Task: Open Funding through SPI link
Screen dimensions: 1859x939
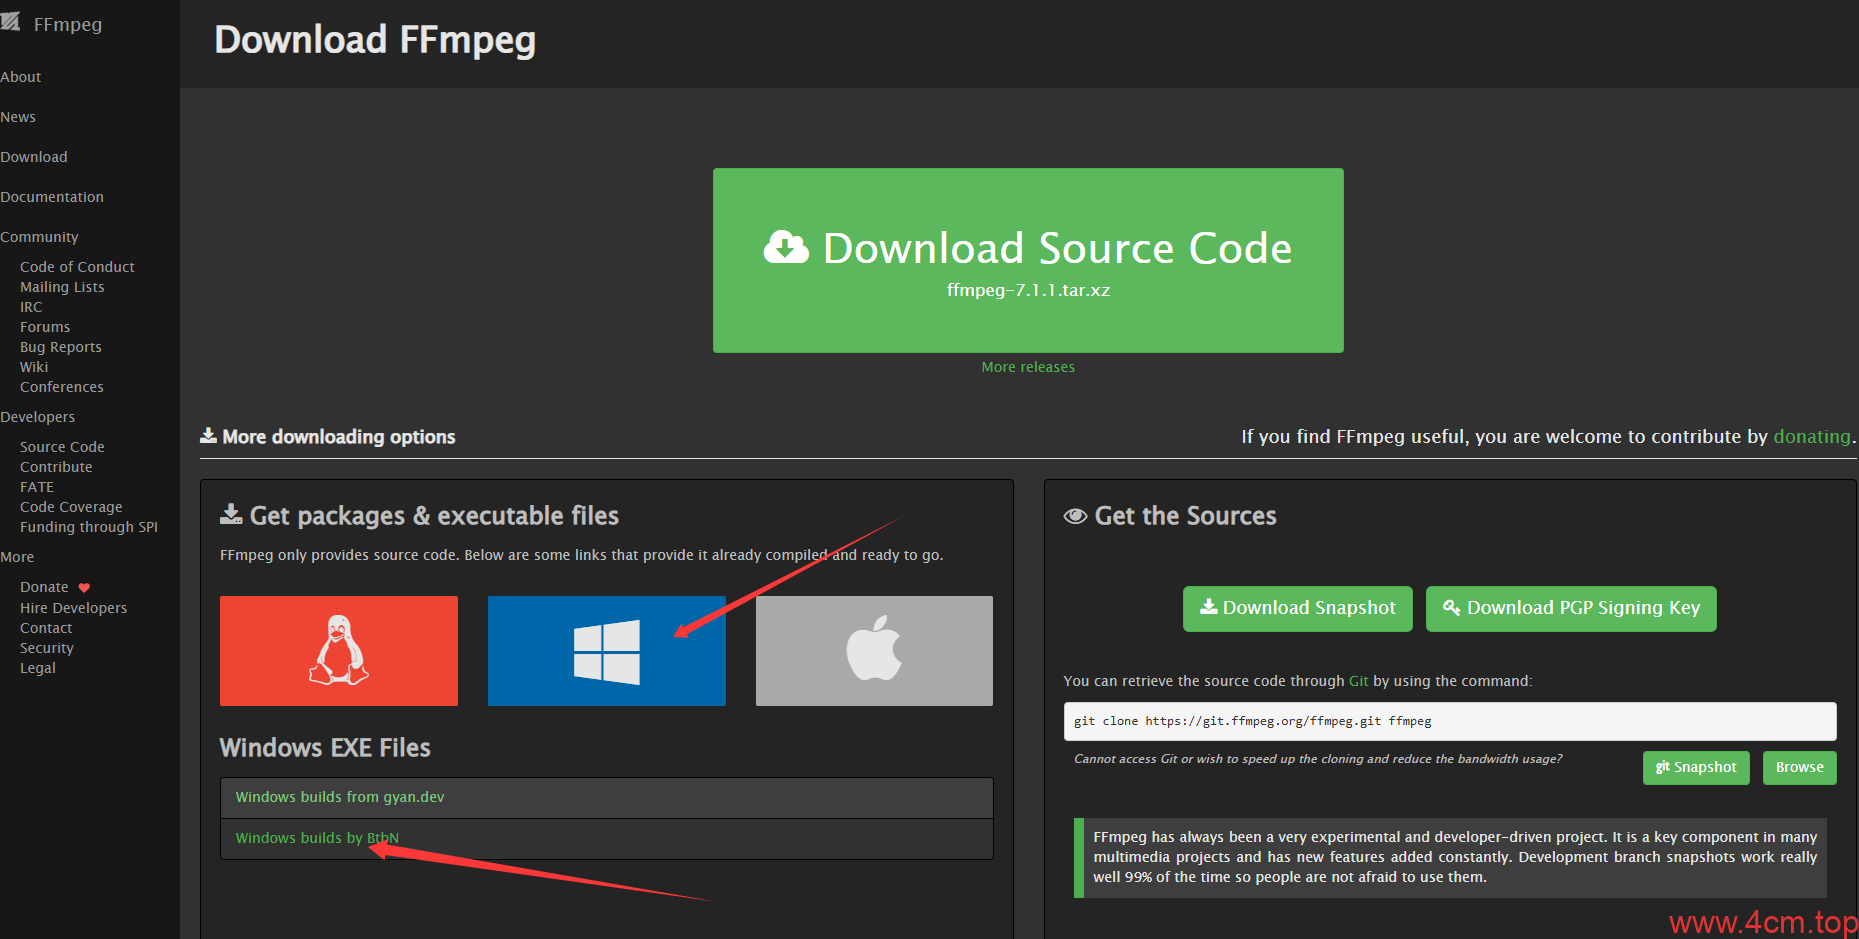Action: click(x=89, y=527)
